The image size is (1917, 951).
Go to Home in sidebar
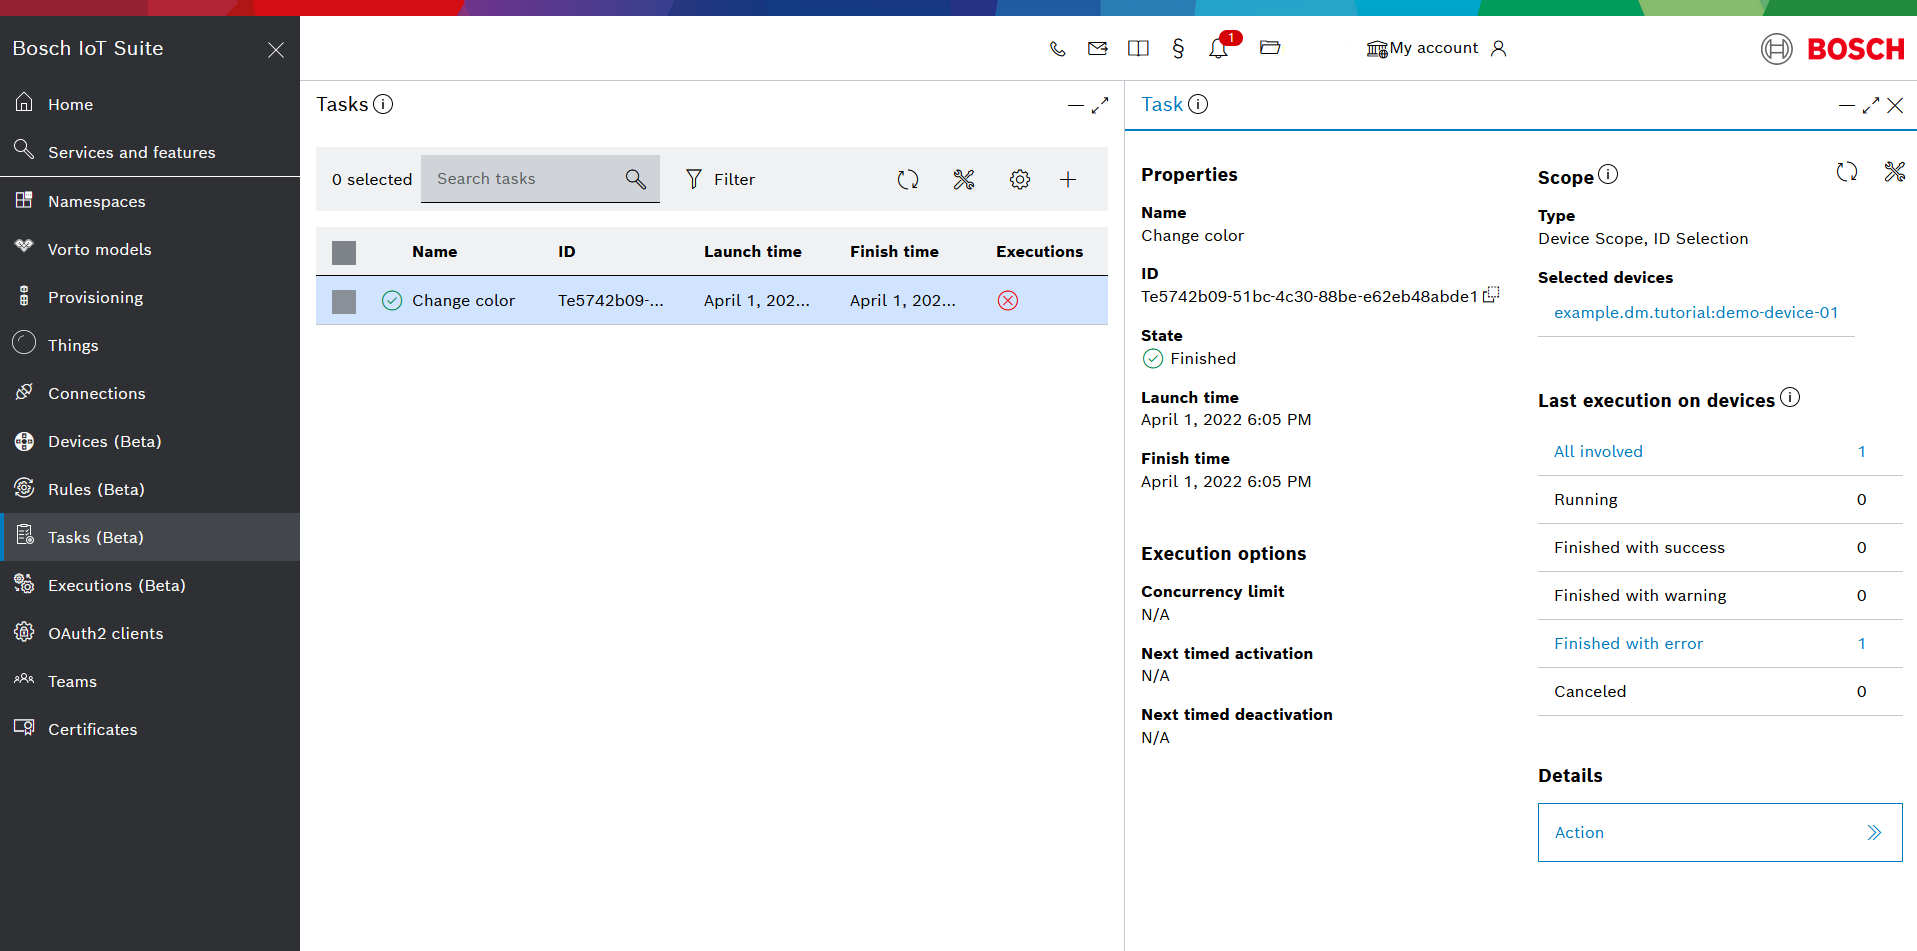(x=150, y=104)
